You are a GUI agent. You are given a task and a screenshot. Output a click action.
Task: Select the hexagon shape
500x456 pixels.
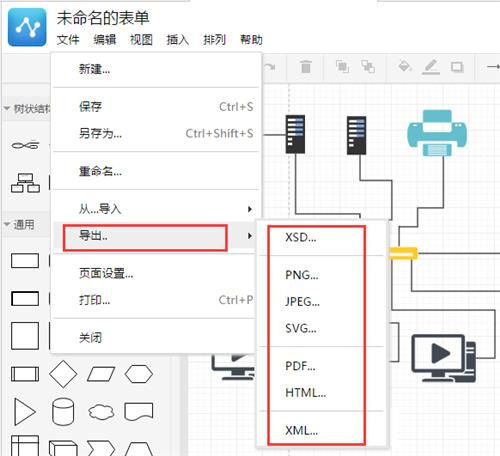click(139, 374)
